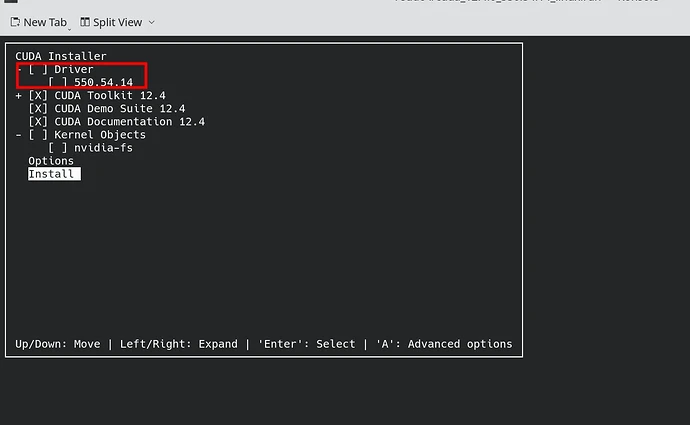The image size is (690, 425).
Task: Uncheck the CUDA Toolkit 12.4 checkbox
Action: pos(38,96)
